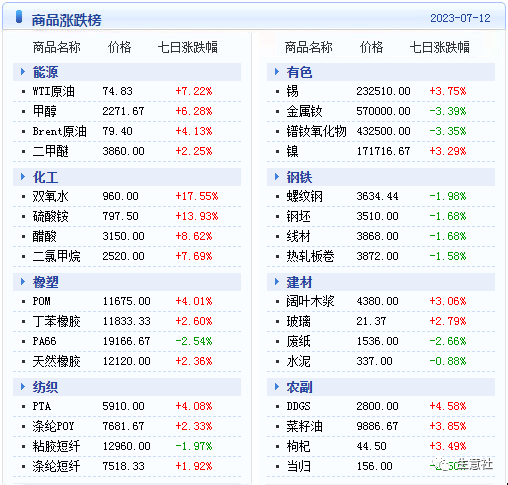Open the 能源 category heading
This screenshot has width=508, height=485.
point(45,72)
